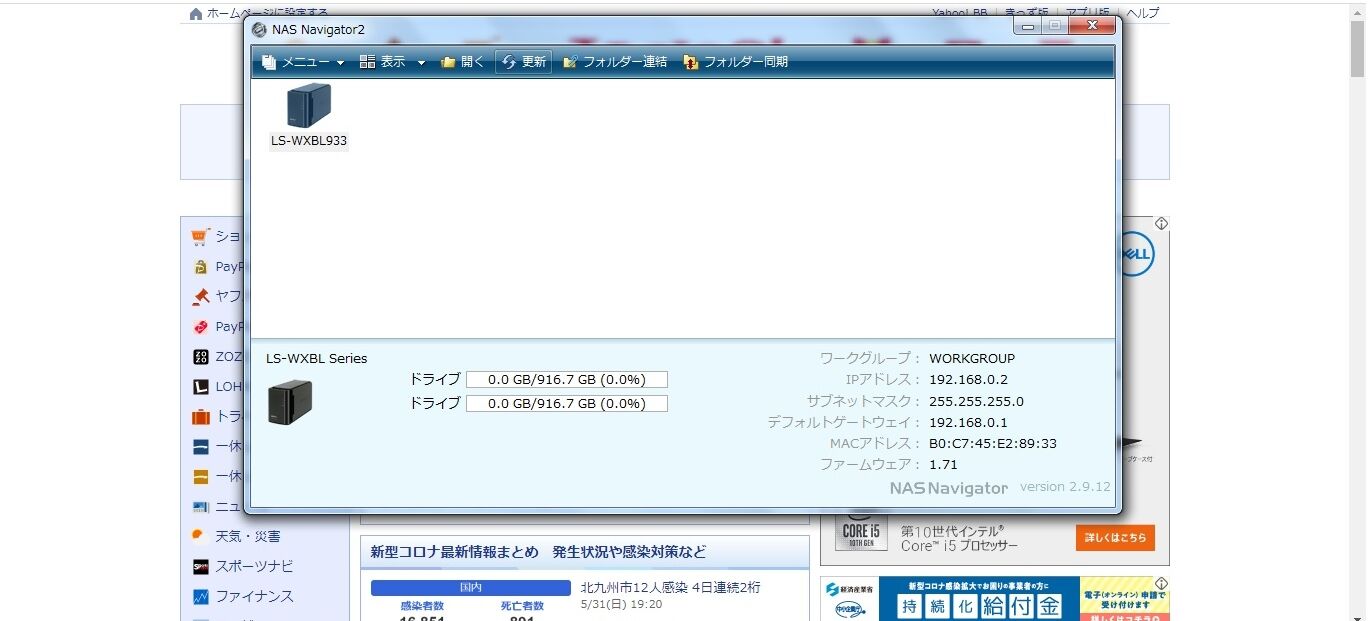This screenshot has width=1371, height=621.
Task: Open the 表示 view dropdown
Action: tap(392, 62)
